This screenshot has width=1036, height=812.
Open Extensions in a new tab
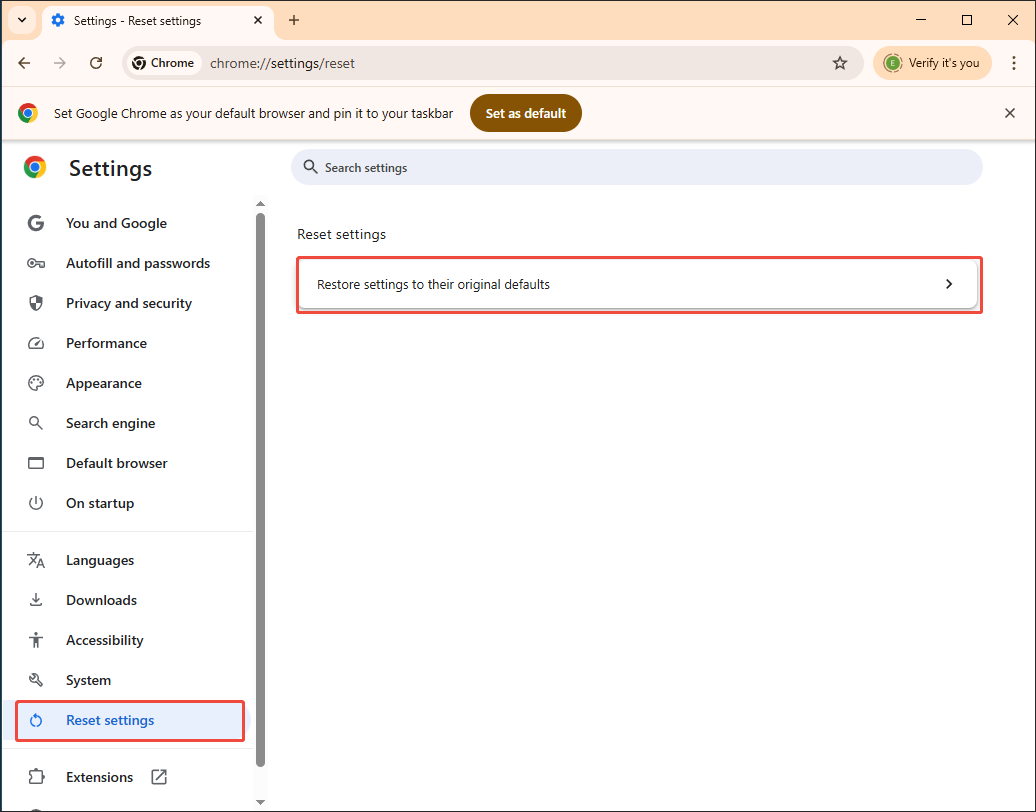158,776
